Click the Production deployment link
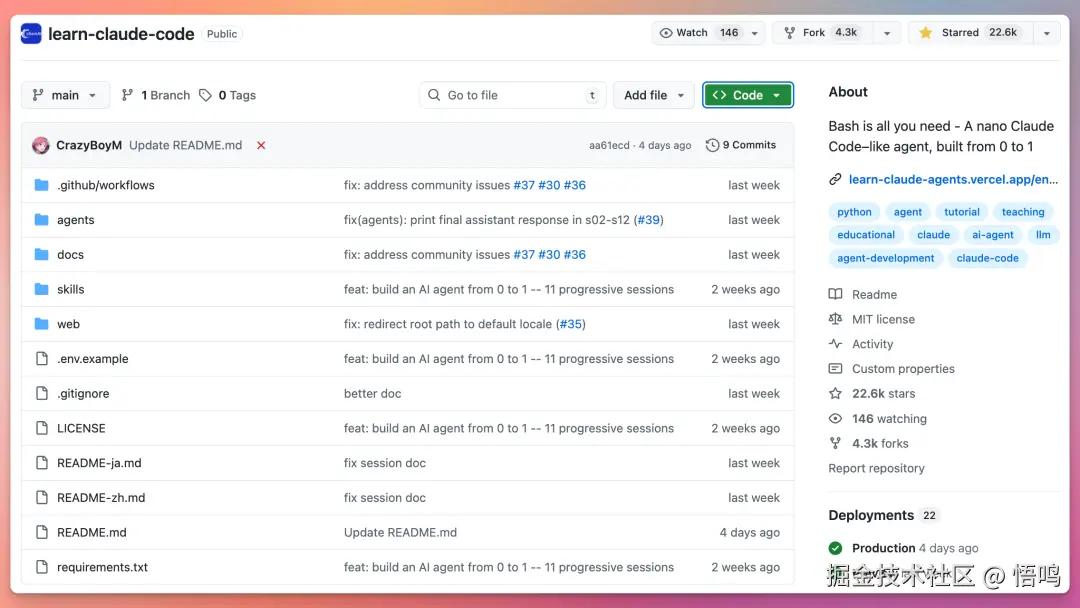This screenshot has width=1080, height=608. (883, 548)
